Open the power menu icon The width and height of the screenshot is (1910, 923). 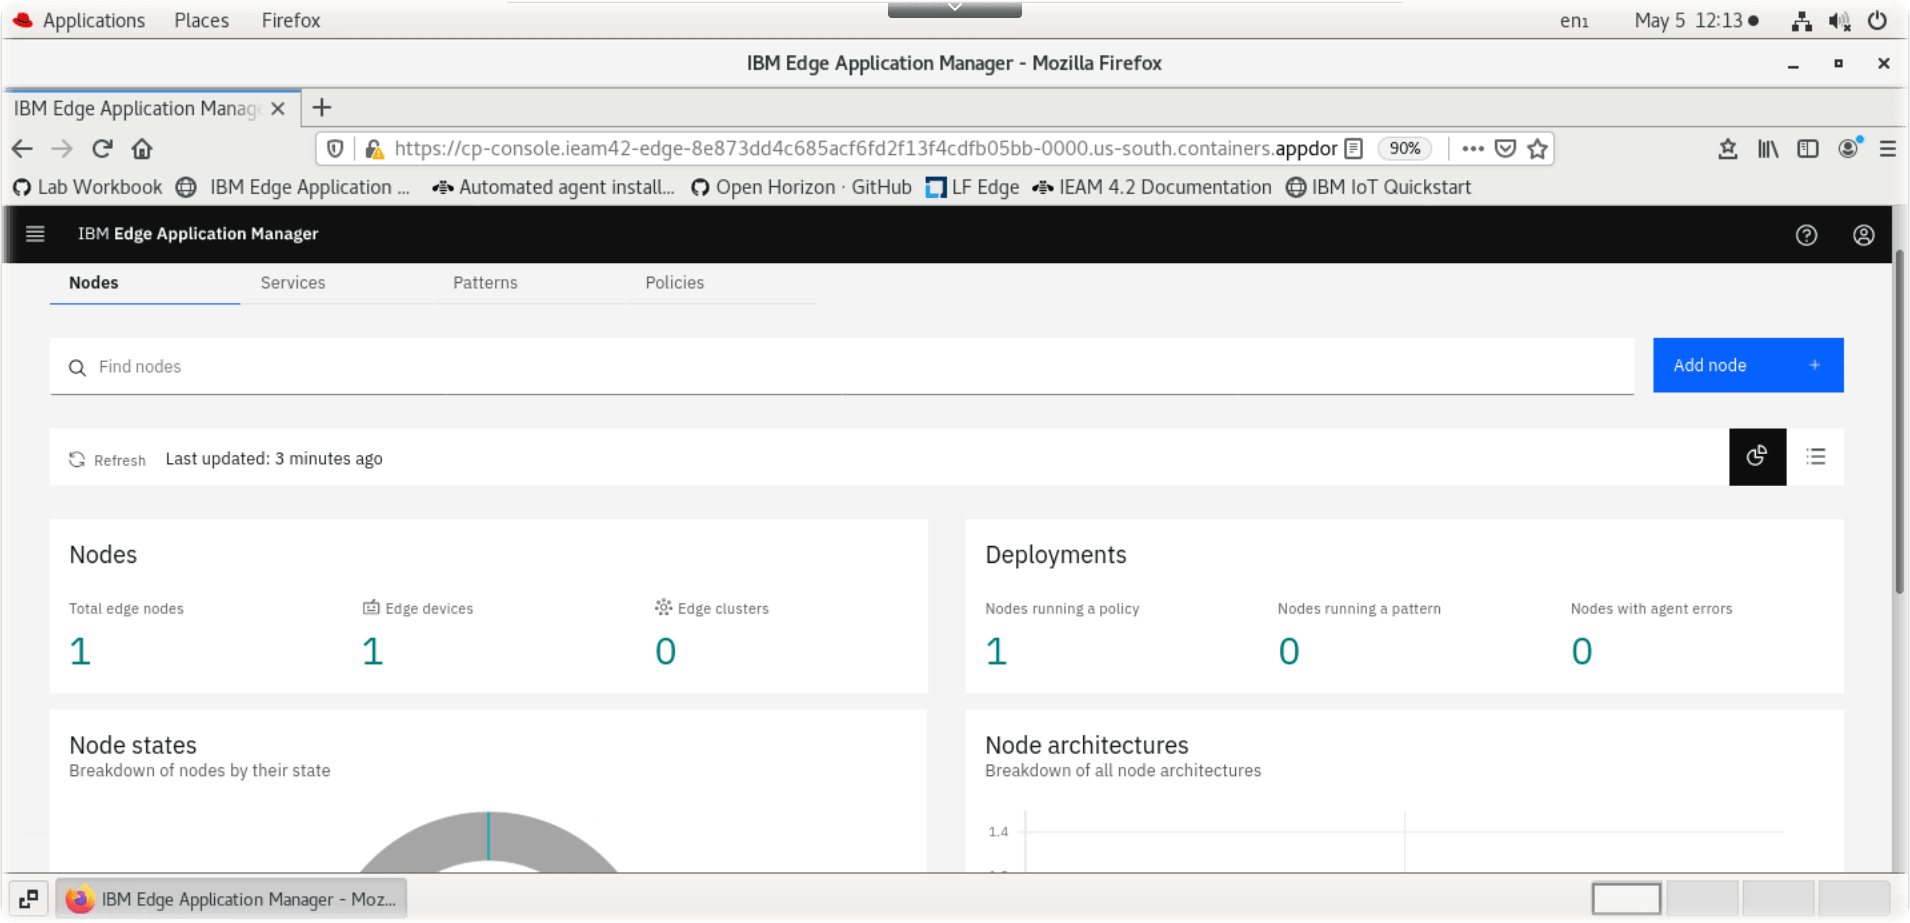(x=1877, y=20)
